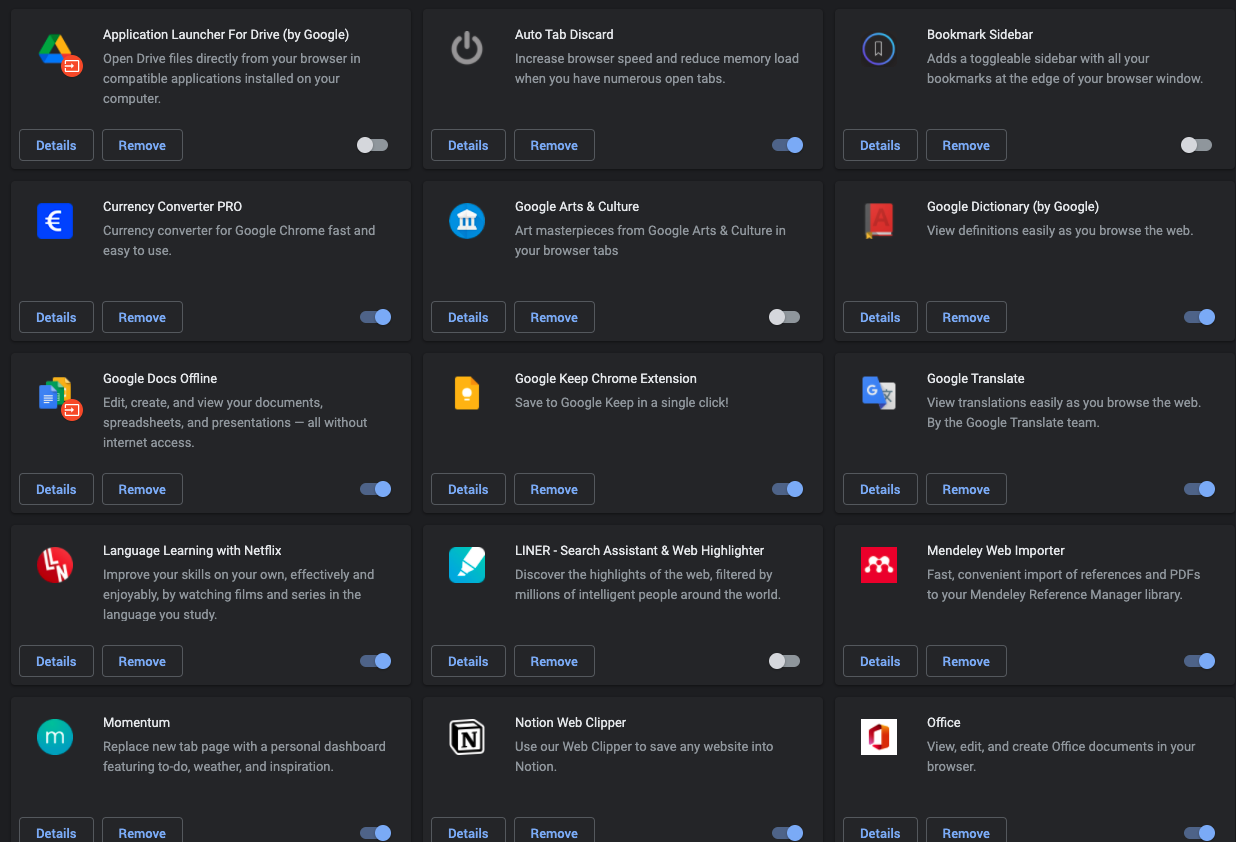Remove Currency Converter PRO extension
The height and width of the screenshot is (842, 1236).
[x=142, y=317]
